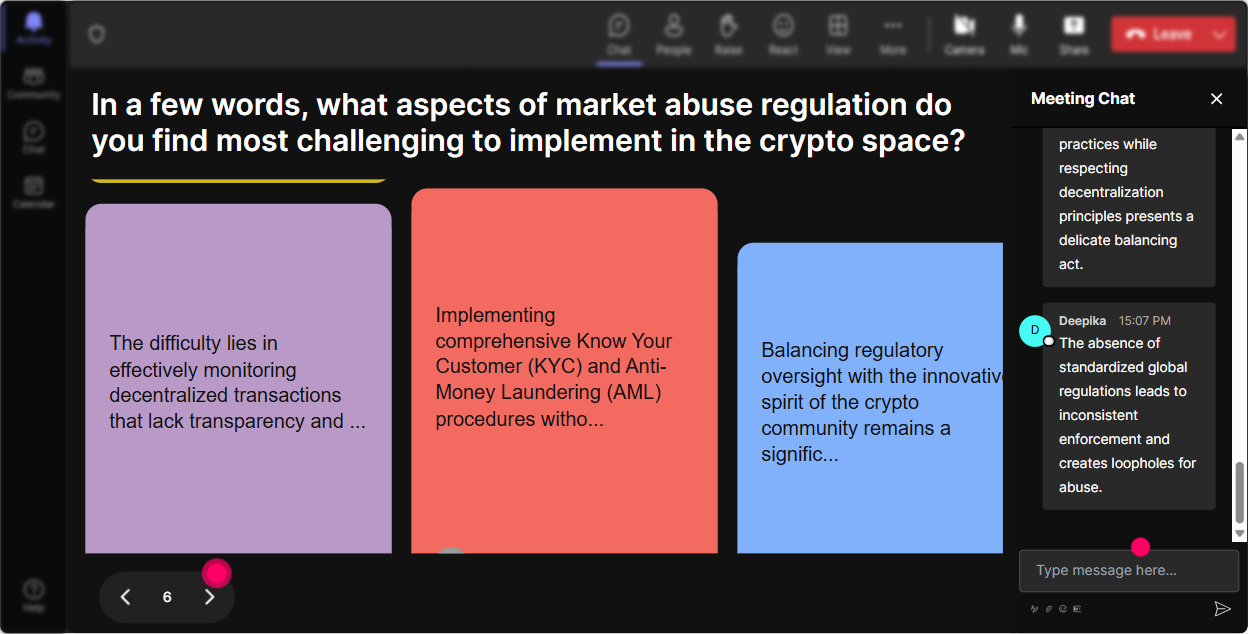Open text formatting options in chat
Image resolution: width=1248 pixels, height=634 pixels.
1034,608
